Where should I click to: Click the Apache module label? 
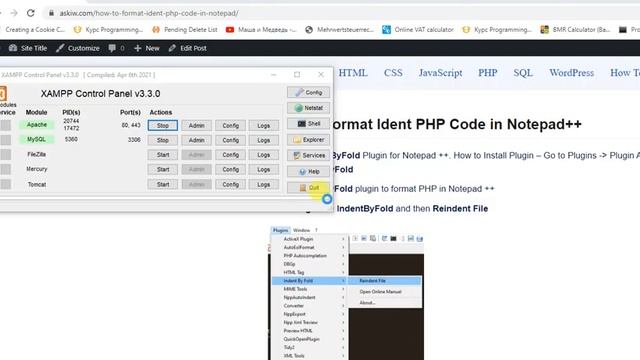[x=36, y=124]
